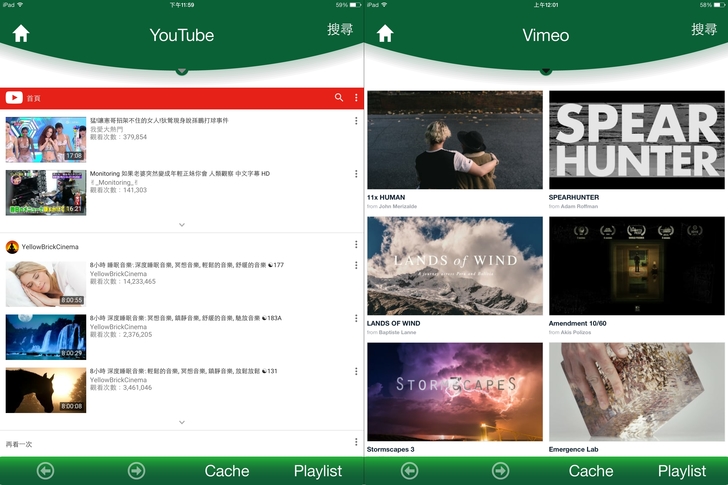Click the Monitoring video title text
This screenshot has height=485, width=728.
(180, 174)
